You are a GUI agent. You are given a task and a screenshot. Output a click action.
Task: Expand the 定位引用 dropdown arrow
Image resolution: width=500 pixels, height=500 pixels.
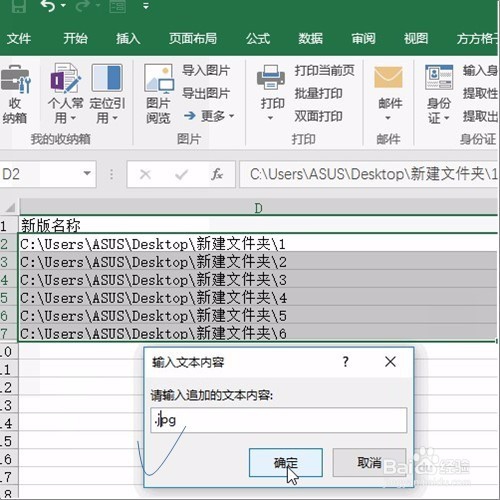coord(115,118)
